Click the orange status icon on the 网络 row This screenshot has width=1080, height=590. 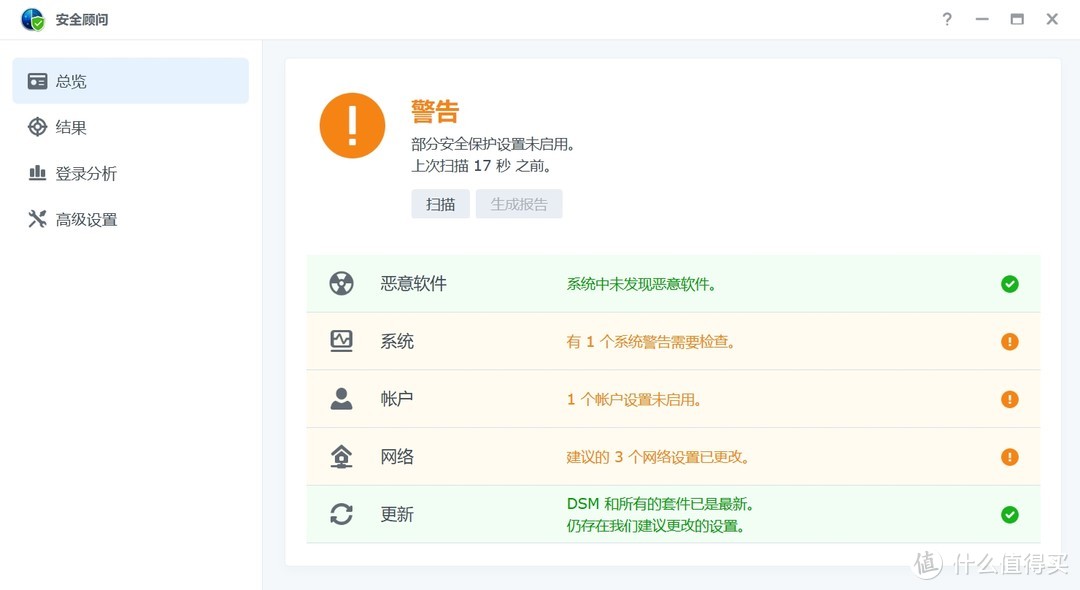[x=1010, y=456]
